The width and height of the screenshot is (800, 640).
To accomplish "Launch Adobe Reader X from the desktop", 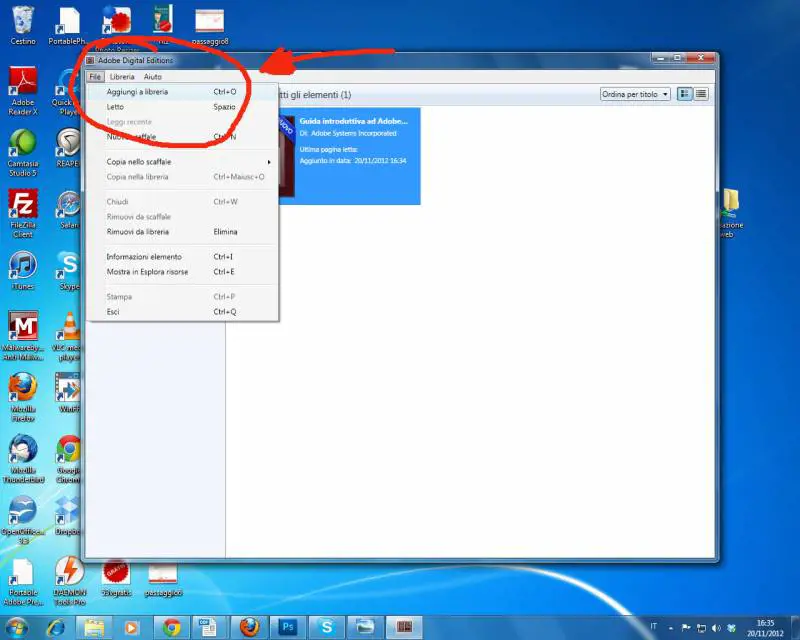I will [22, 91].
